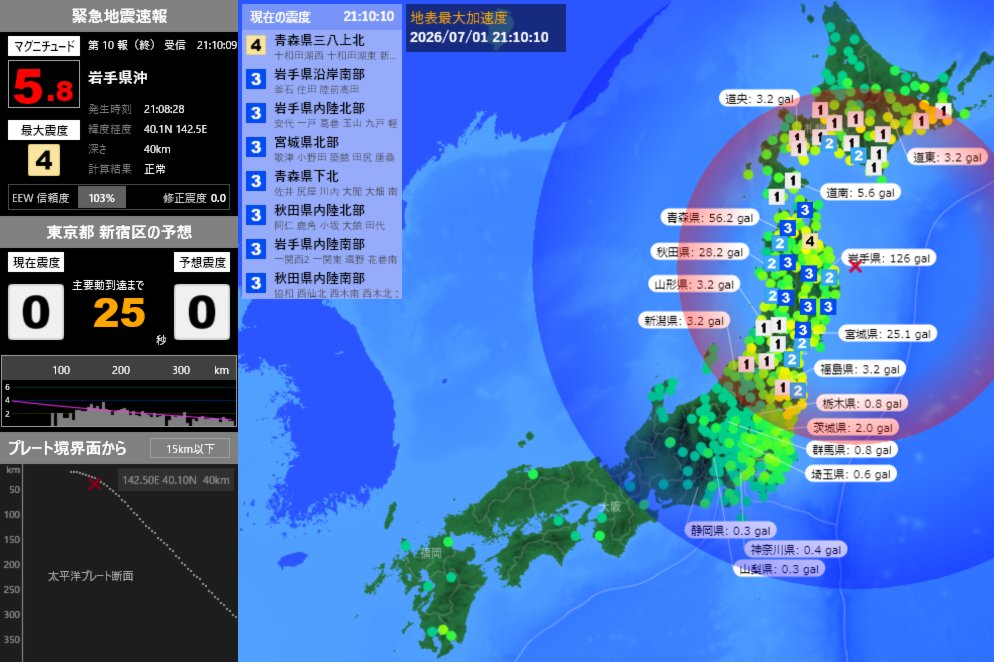This screenshot has height=662, width=994.
Task: Click the 茨城県: 2.0 gal label
Action: 853,427
